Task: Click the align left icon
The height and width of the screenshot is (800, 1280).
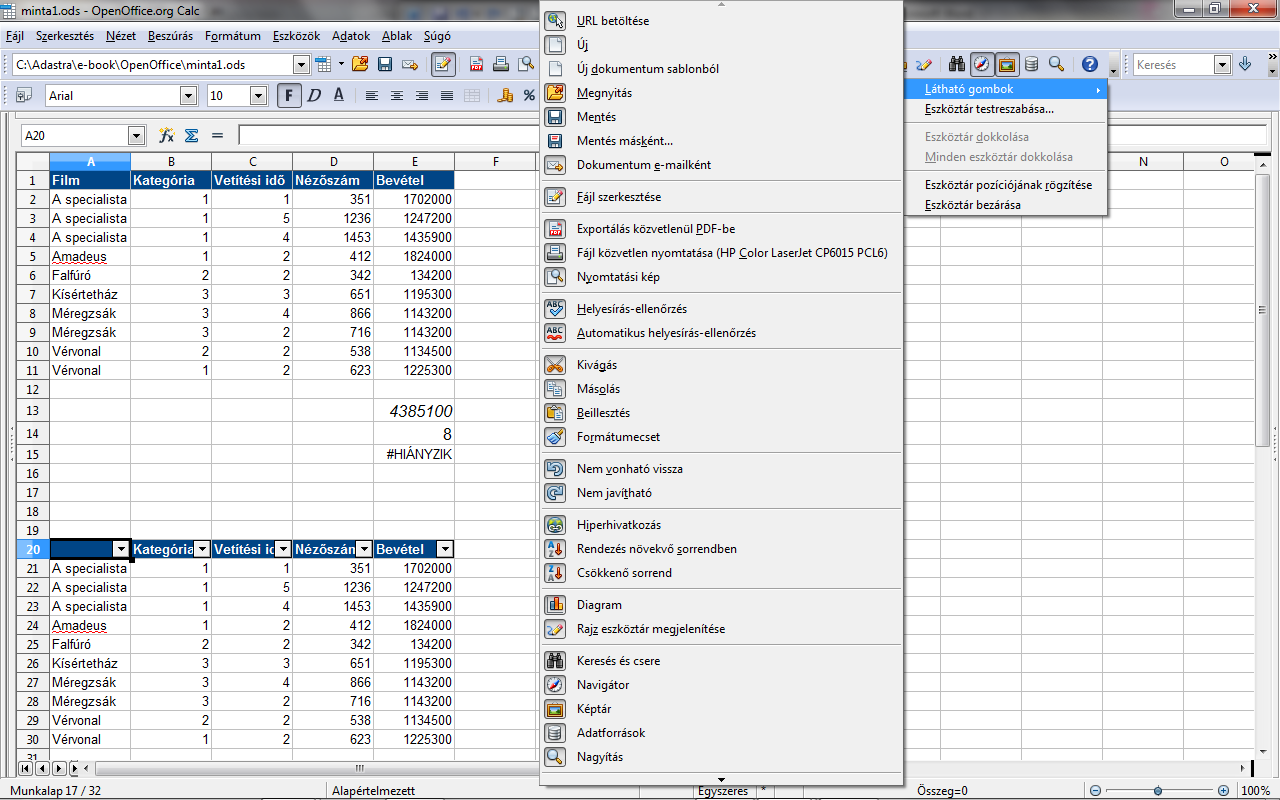Action: [372, 95]
